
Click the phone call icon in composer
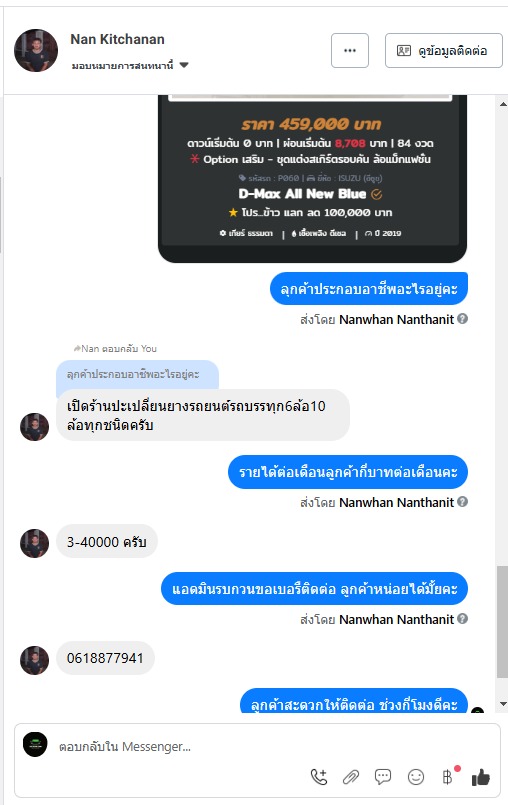[x=319, y=777]
